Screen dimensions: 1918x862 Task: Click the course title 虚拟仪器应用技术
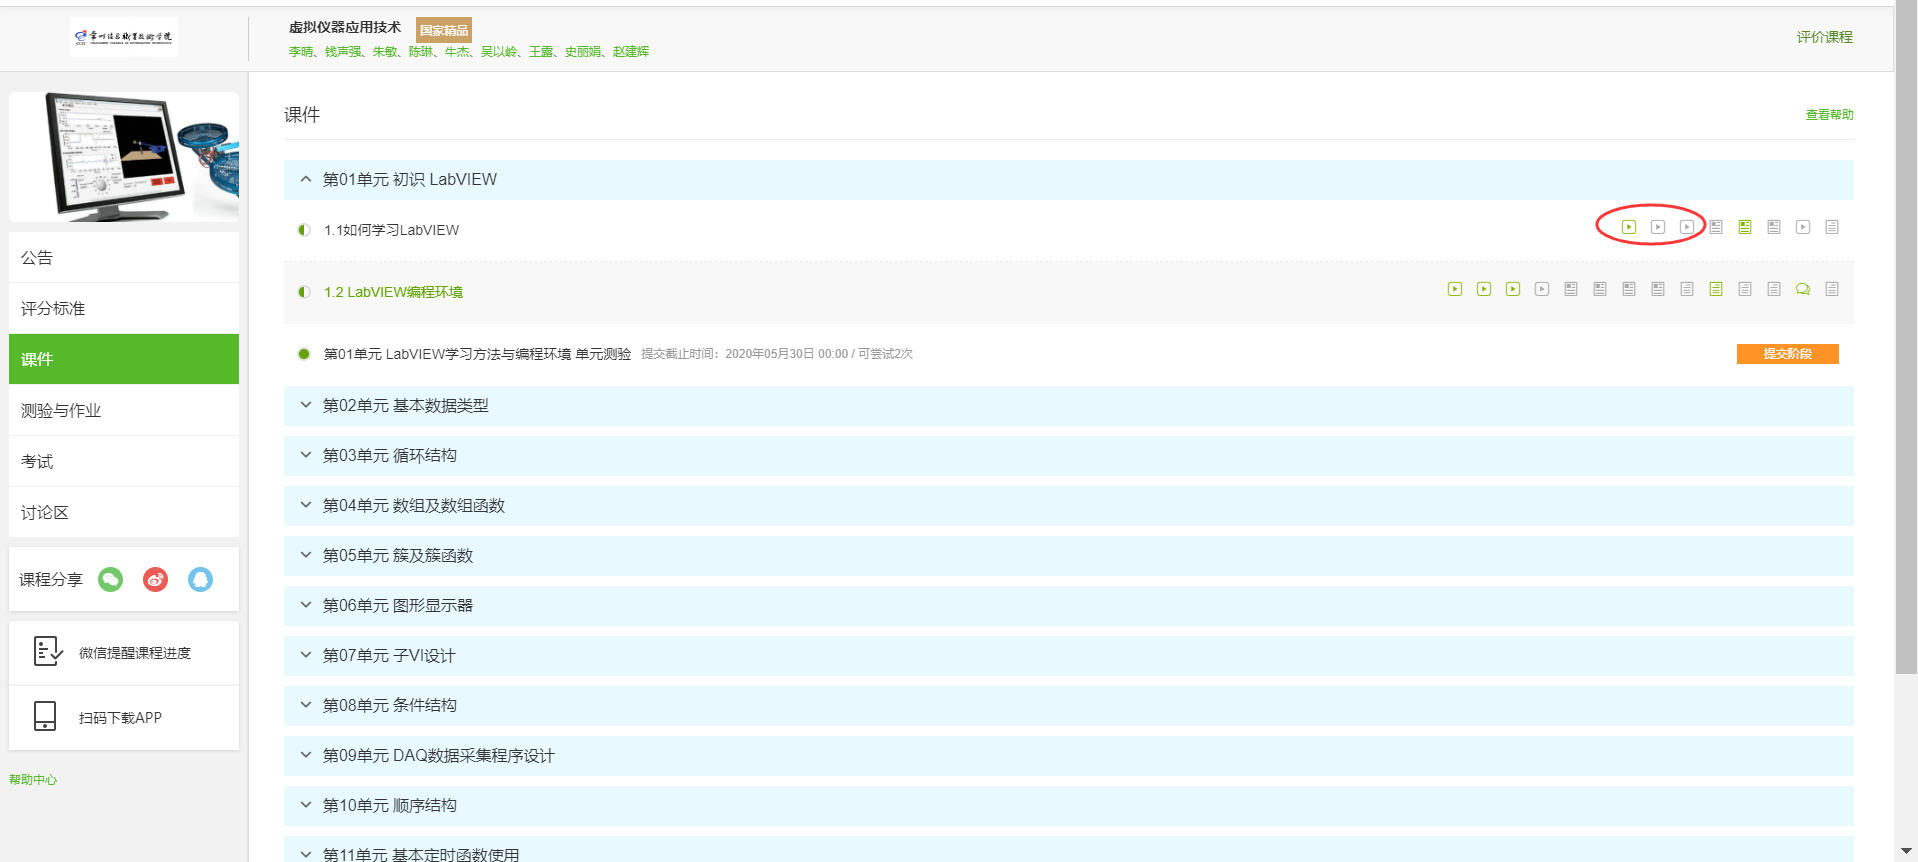tap(345, 28)
